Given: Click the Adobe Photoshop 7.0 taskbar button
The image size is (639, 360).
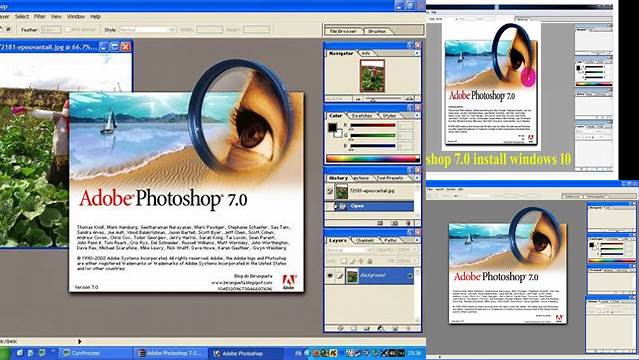Looking at the screenshot, I should [170, 353].
